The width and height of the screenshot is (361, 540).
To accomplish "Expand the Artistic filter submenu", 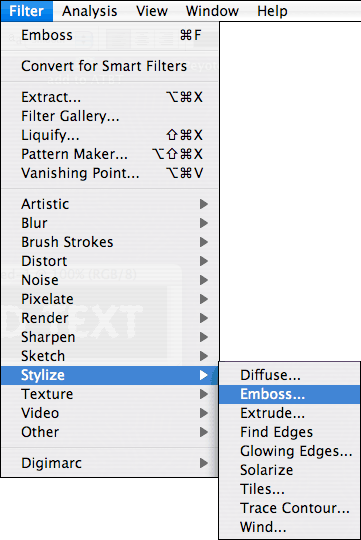I will (110, 204).
